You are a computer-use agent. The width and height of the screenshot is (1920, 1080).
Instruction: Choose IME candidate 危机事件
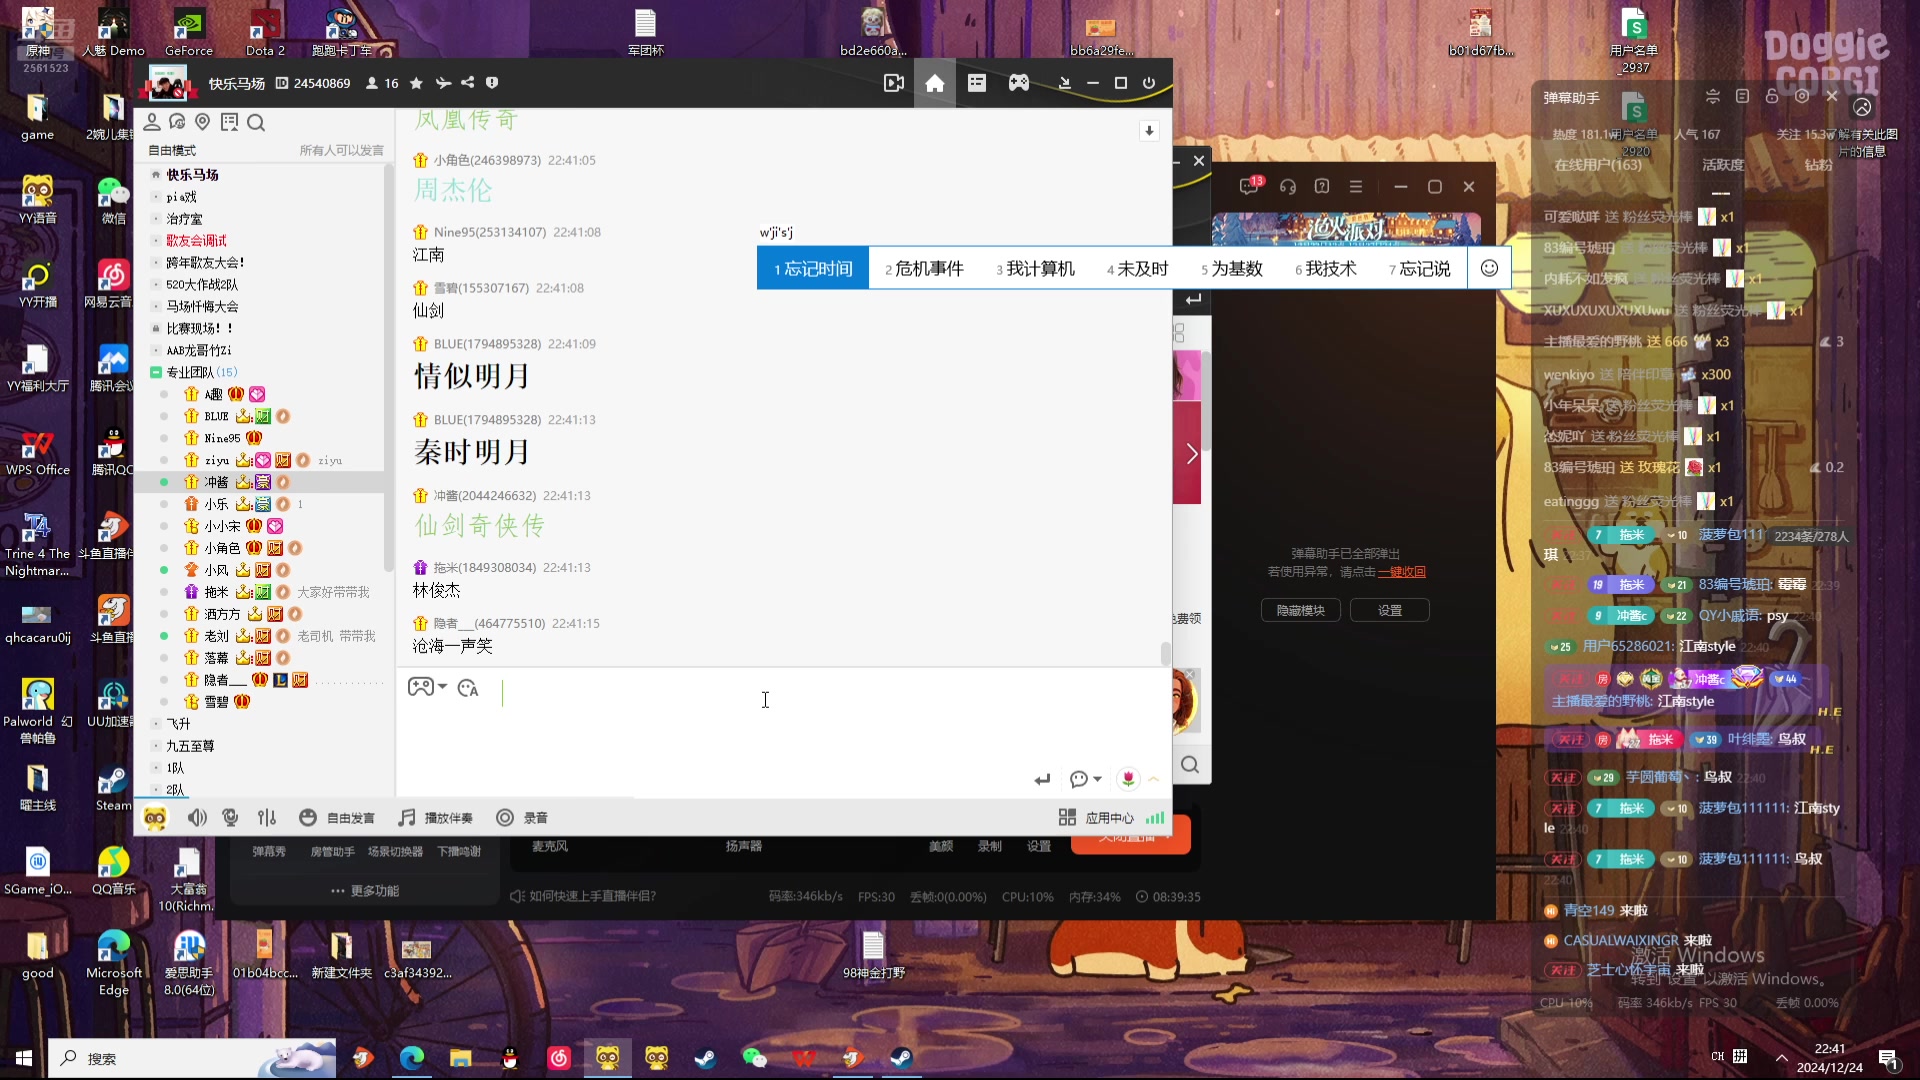click(x=924, y=268)
